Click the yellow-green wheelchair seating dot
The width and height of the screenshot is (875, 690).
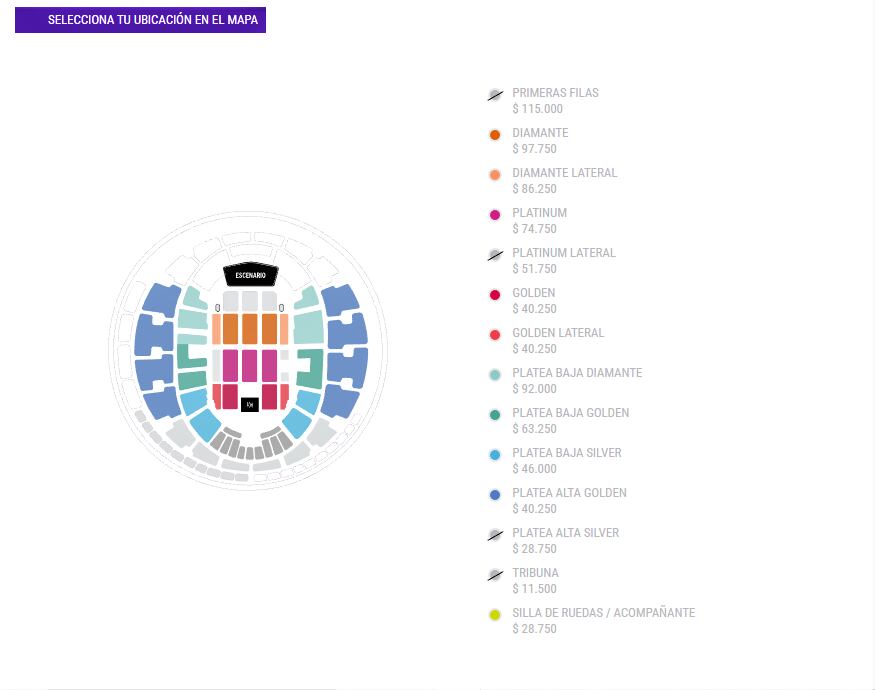click(x=494, y=615)
